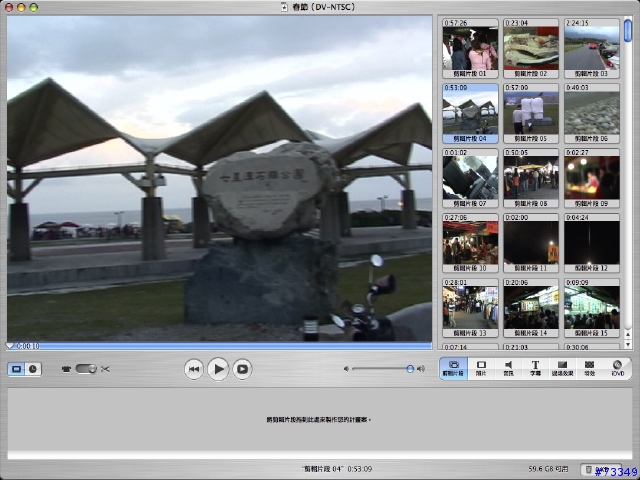Select clip 剪輯片段 06 pebbles thumbnail
Image resolution: width=640 pixels, height=480 pixels.
coord(592,113)
